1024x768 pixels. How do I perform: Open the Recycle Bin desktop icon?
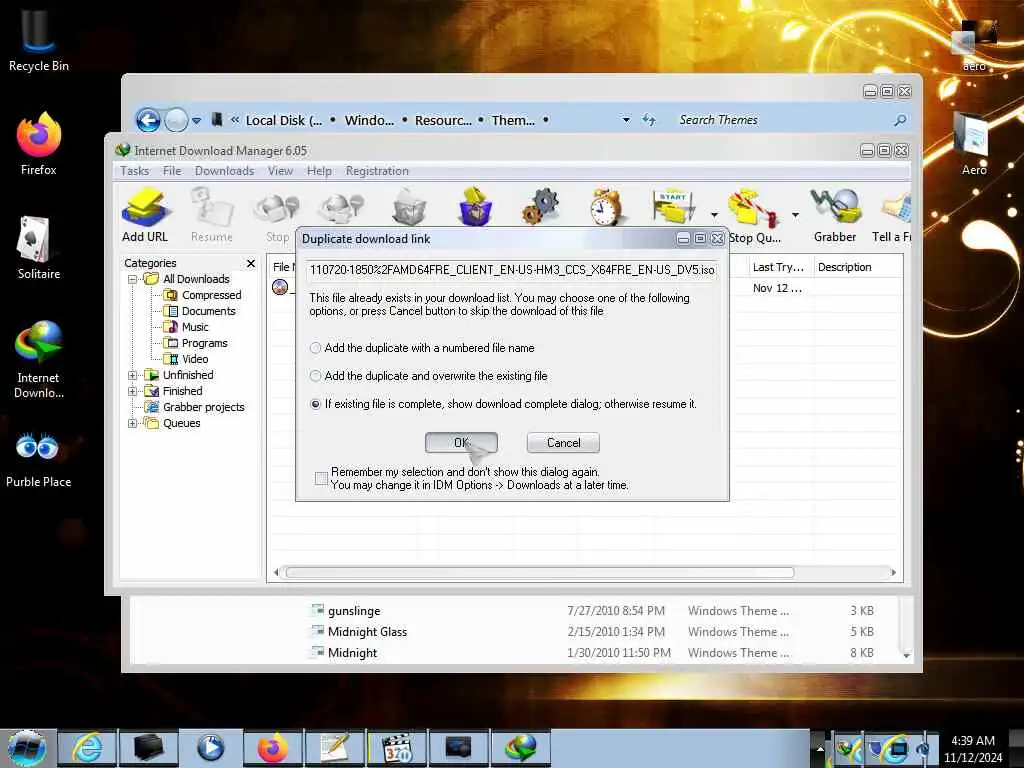tap(39, 39)
